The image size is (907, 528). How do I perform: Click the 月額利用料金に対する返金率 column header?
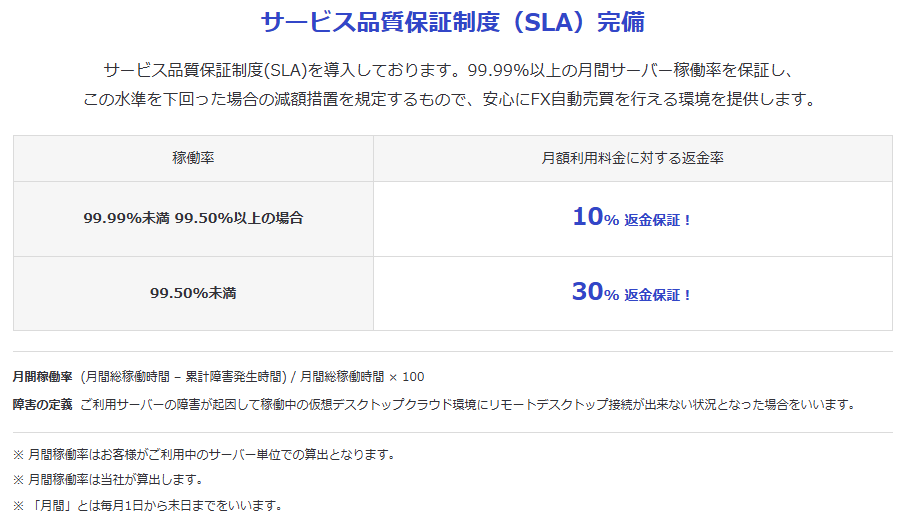point(632,158)
